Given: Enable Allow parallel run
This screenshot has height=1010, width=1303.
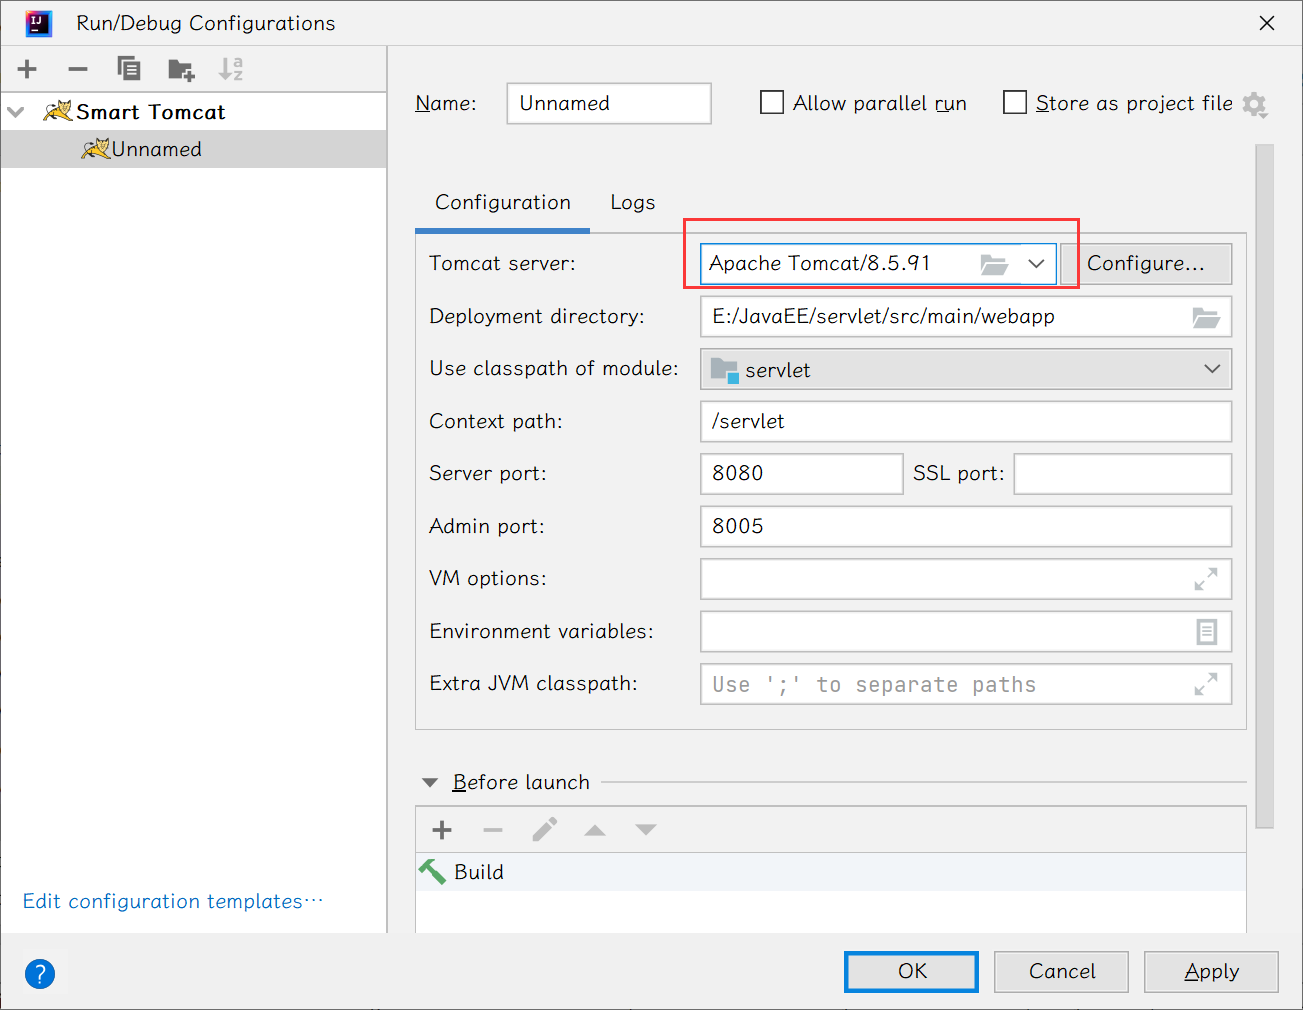Looking at the screenshot, I should tap(772, 103).
